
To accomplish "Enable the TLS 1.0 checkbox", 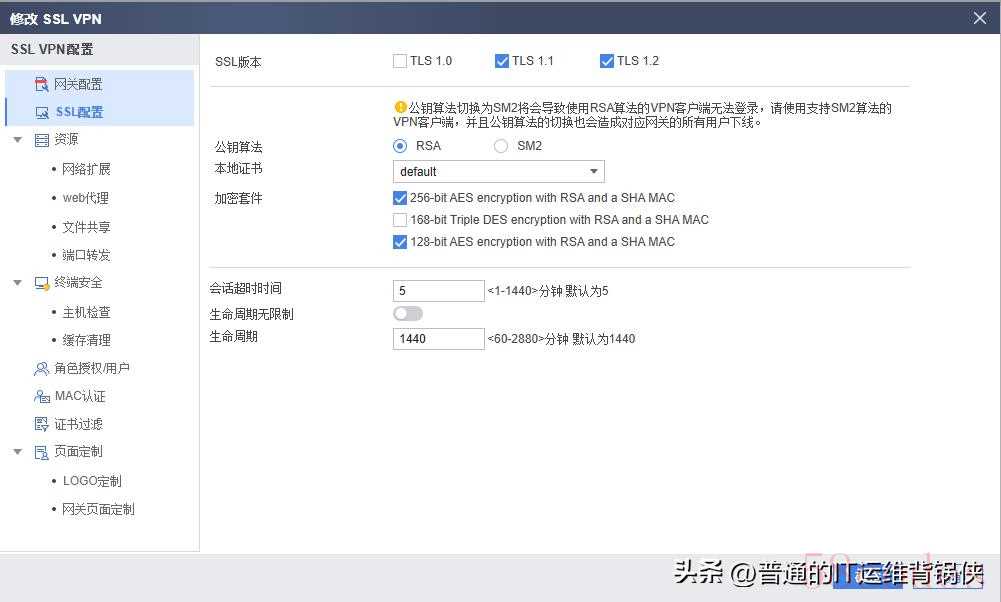I will tap(400, 61).
